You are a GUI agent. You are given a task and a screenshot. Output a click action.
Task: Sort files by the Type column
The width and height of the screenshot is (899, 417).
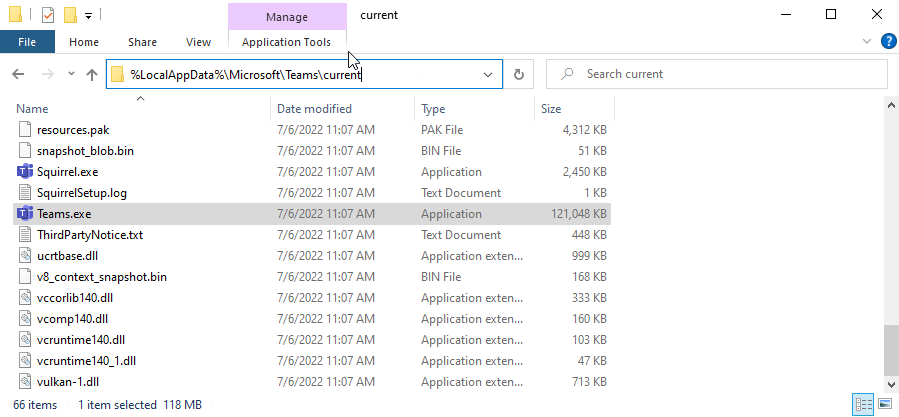tap(474, 108)
